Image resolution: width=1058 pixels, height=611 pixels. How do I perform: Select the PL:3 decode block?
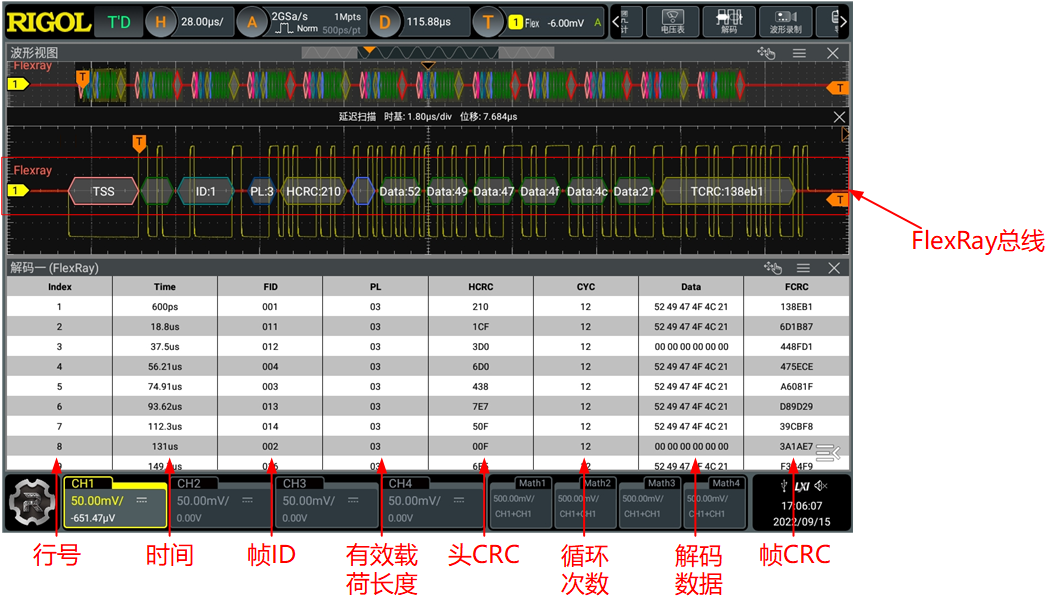tap(262, 192)
